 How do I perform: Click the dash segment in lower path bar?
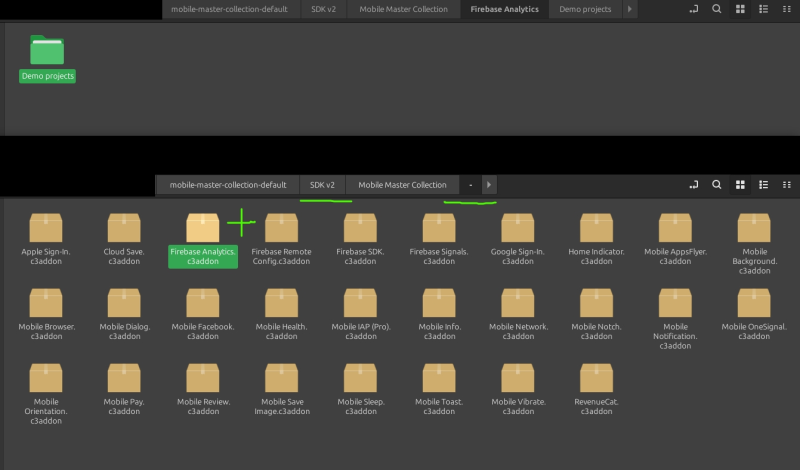470,185
